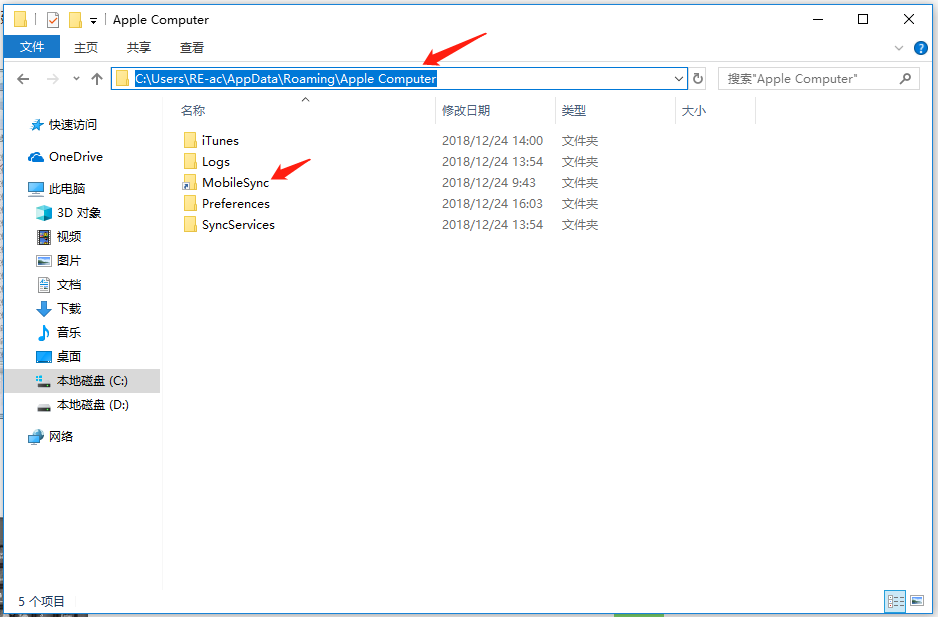938x617 pixels.
Task: Click the search magnifier icon
Action: click(x=906, y=78)
